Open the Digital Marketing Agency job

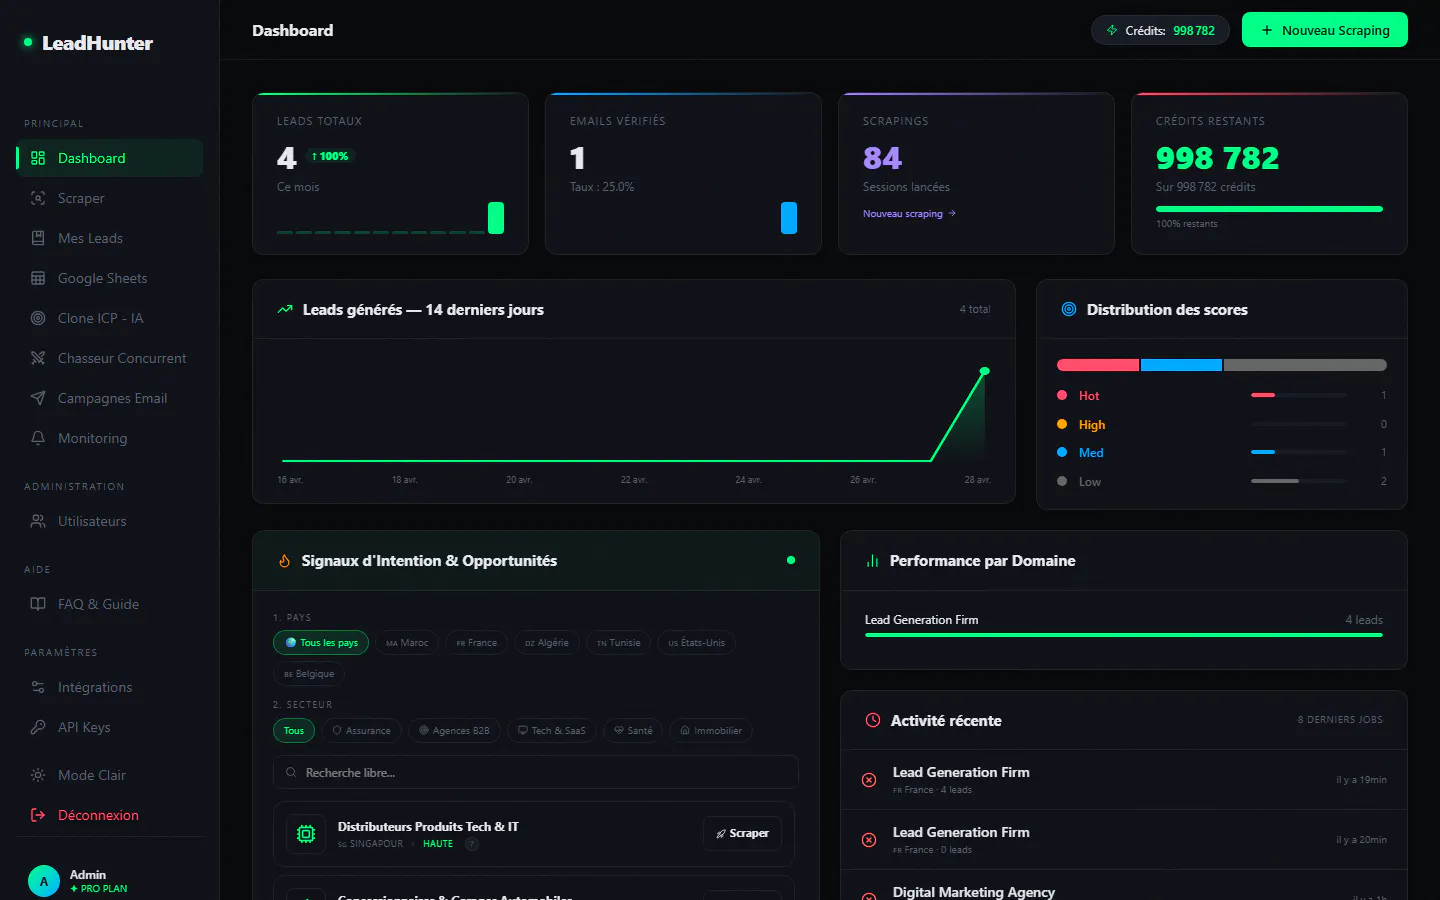pos(1124,886)
